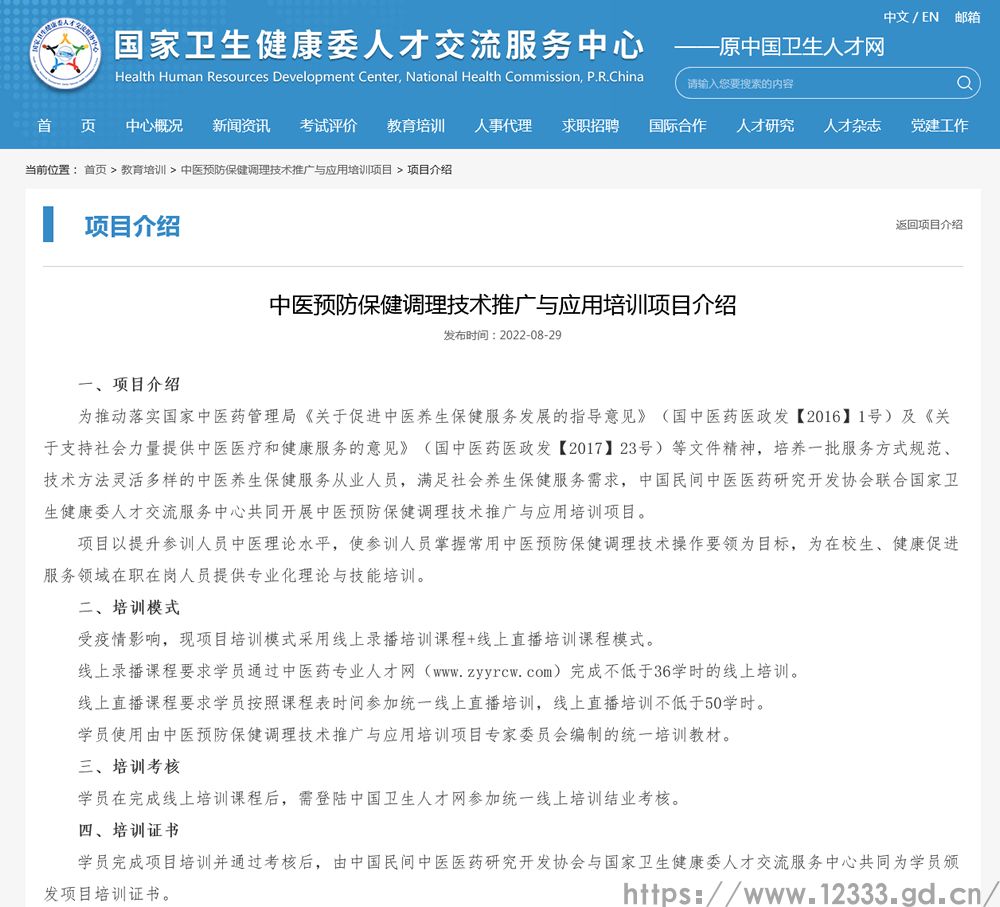Viewport: 1000px width, 907px height.
Task: Click the search magnifier icon
Action: pos(964,83)
